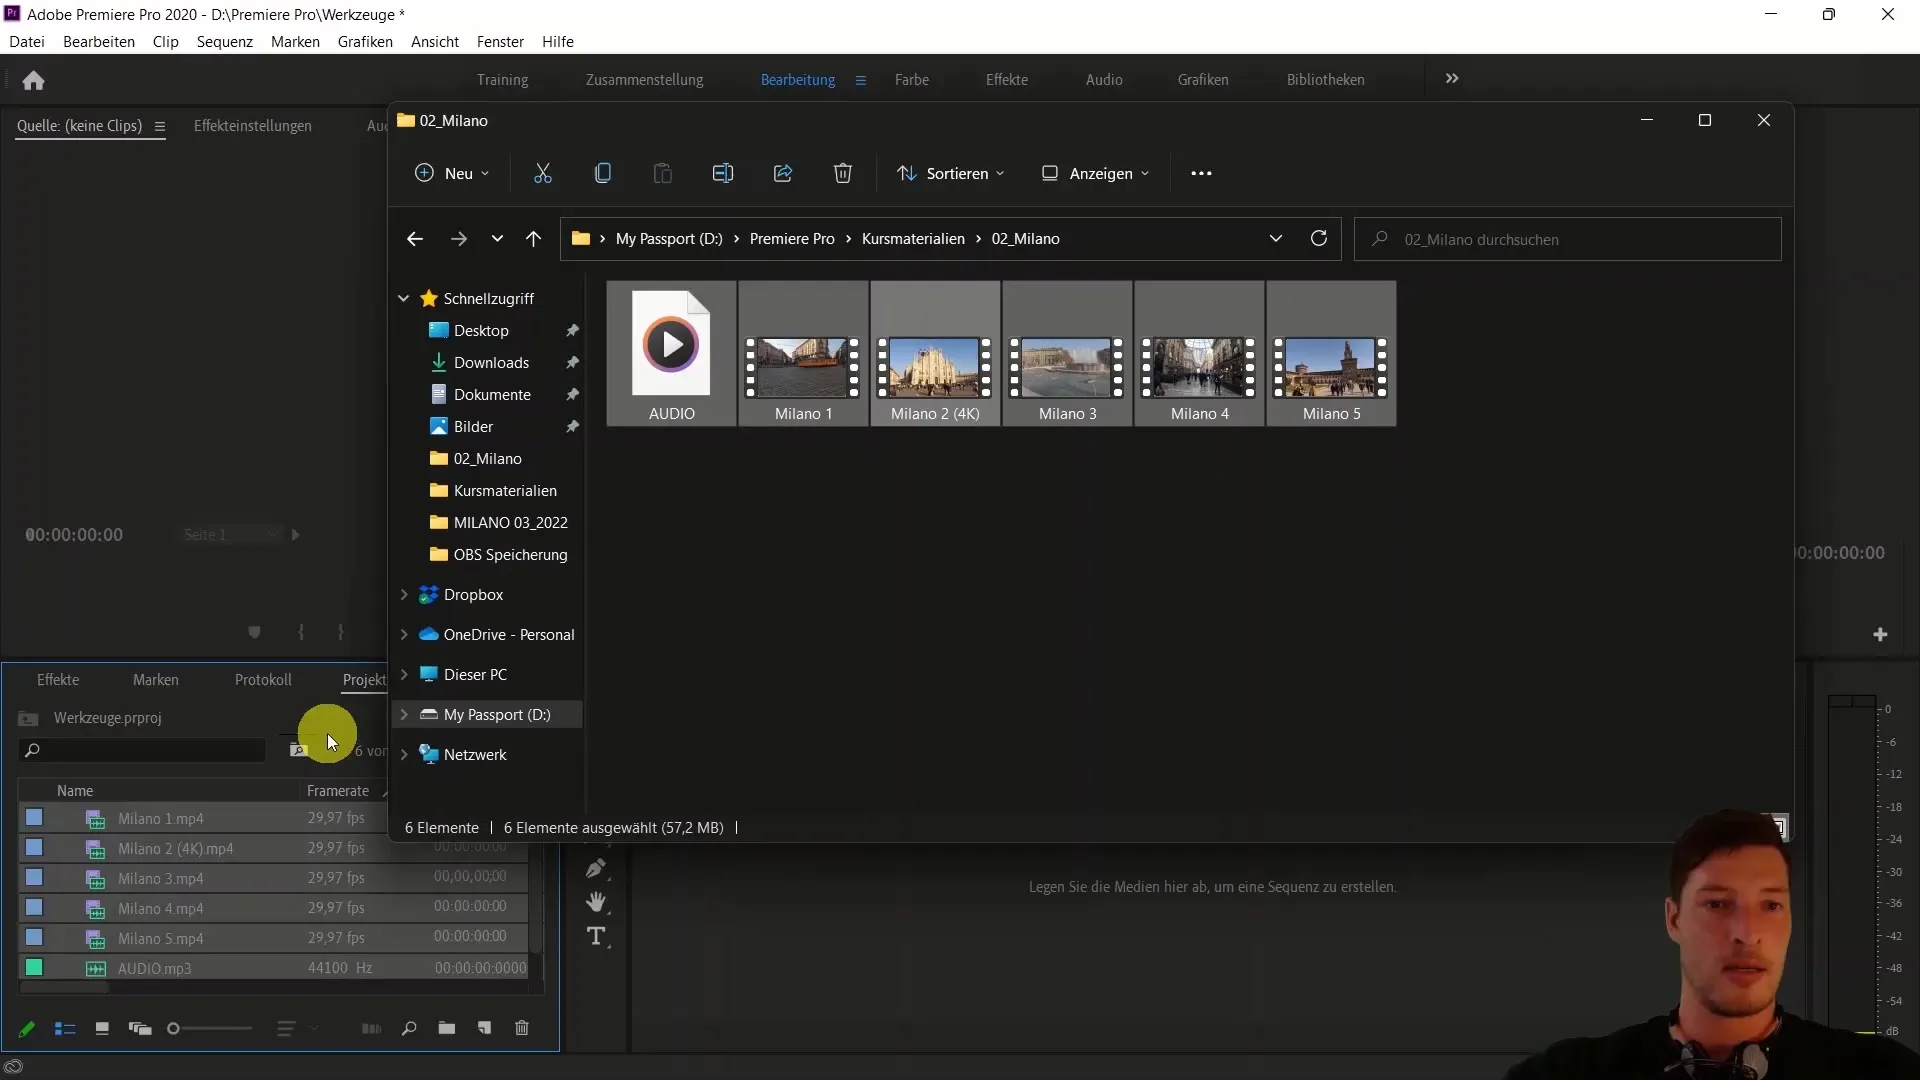Switch to the Effekte panel tab
The width and height of the screenshot is (1920, 1080).
(58, 679)
